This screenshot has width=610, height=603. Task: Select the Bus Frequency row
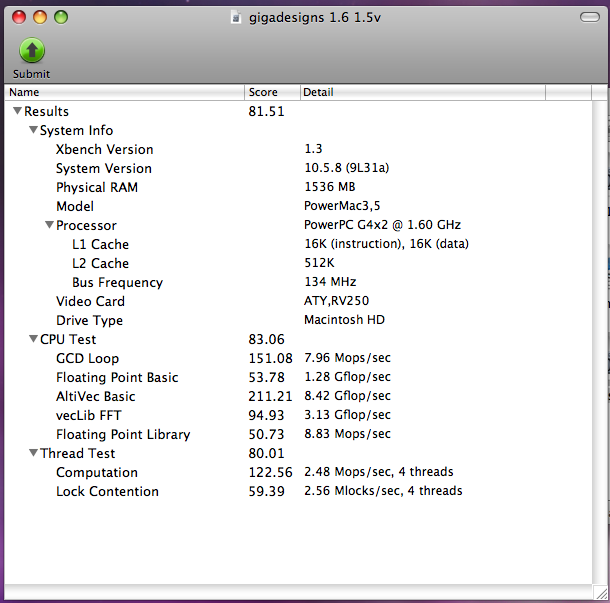[x=298, y=282]
